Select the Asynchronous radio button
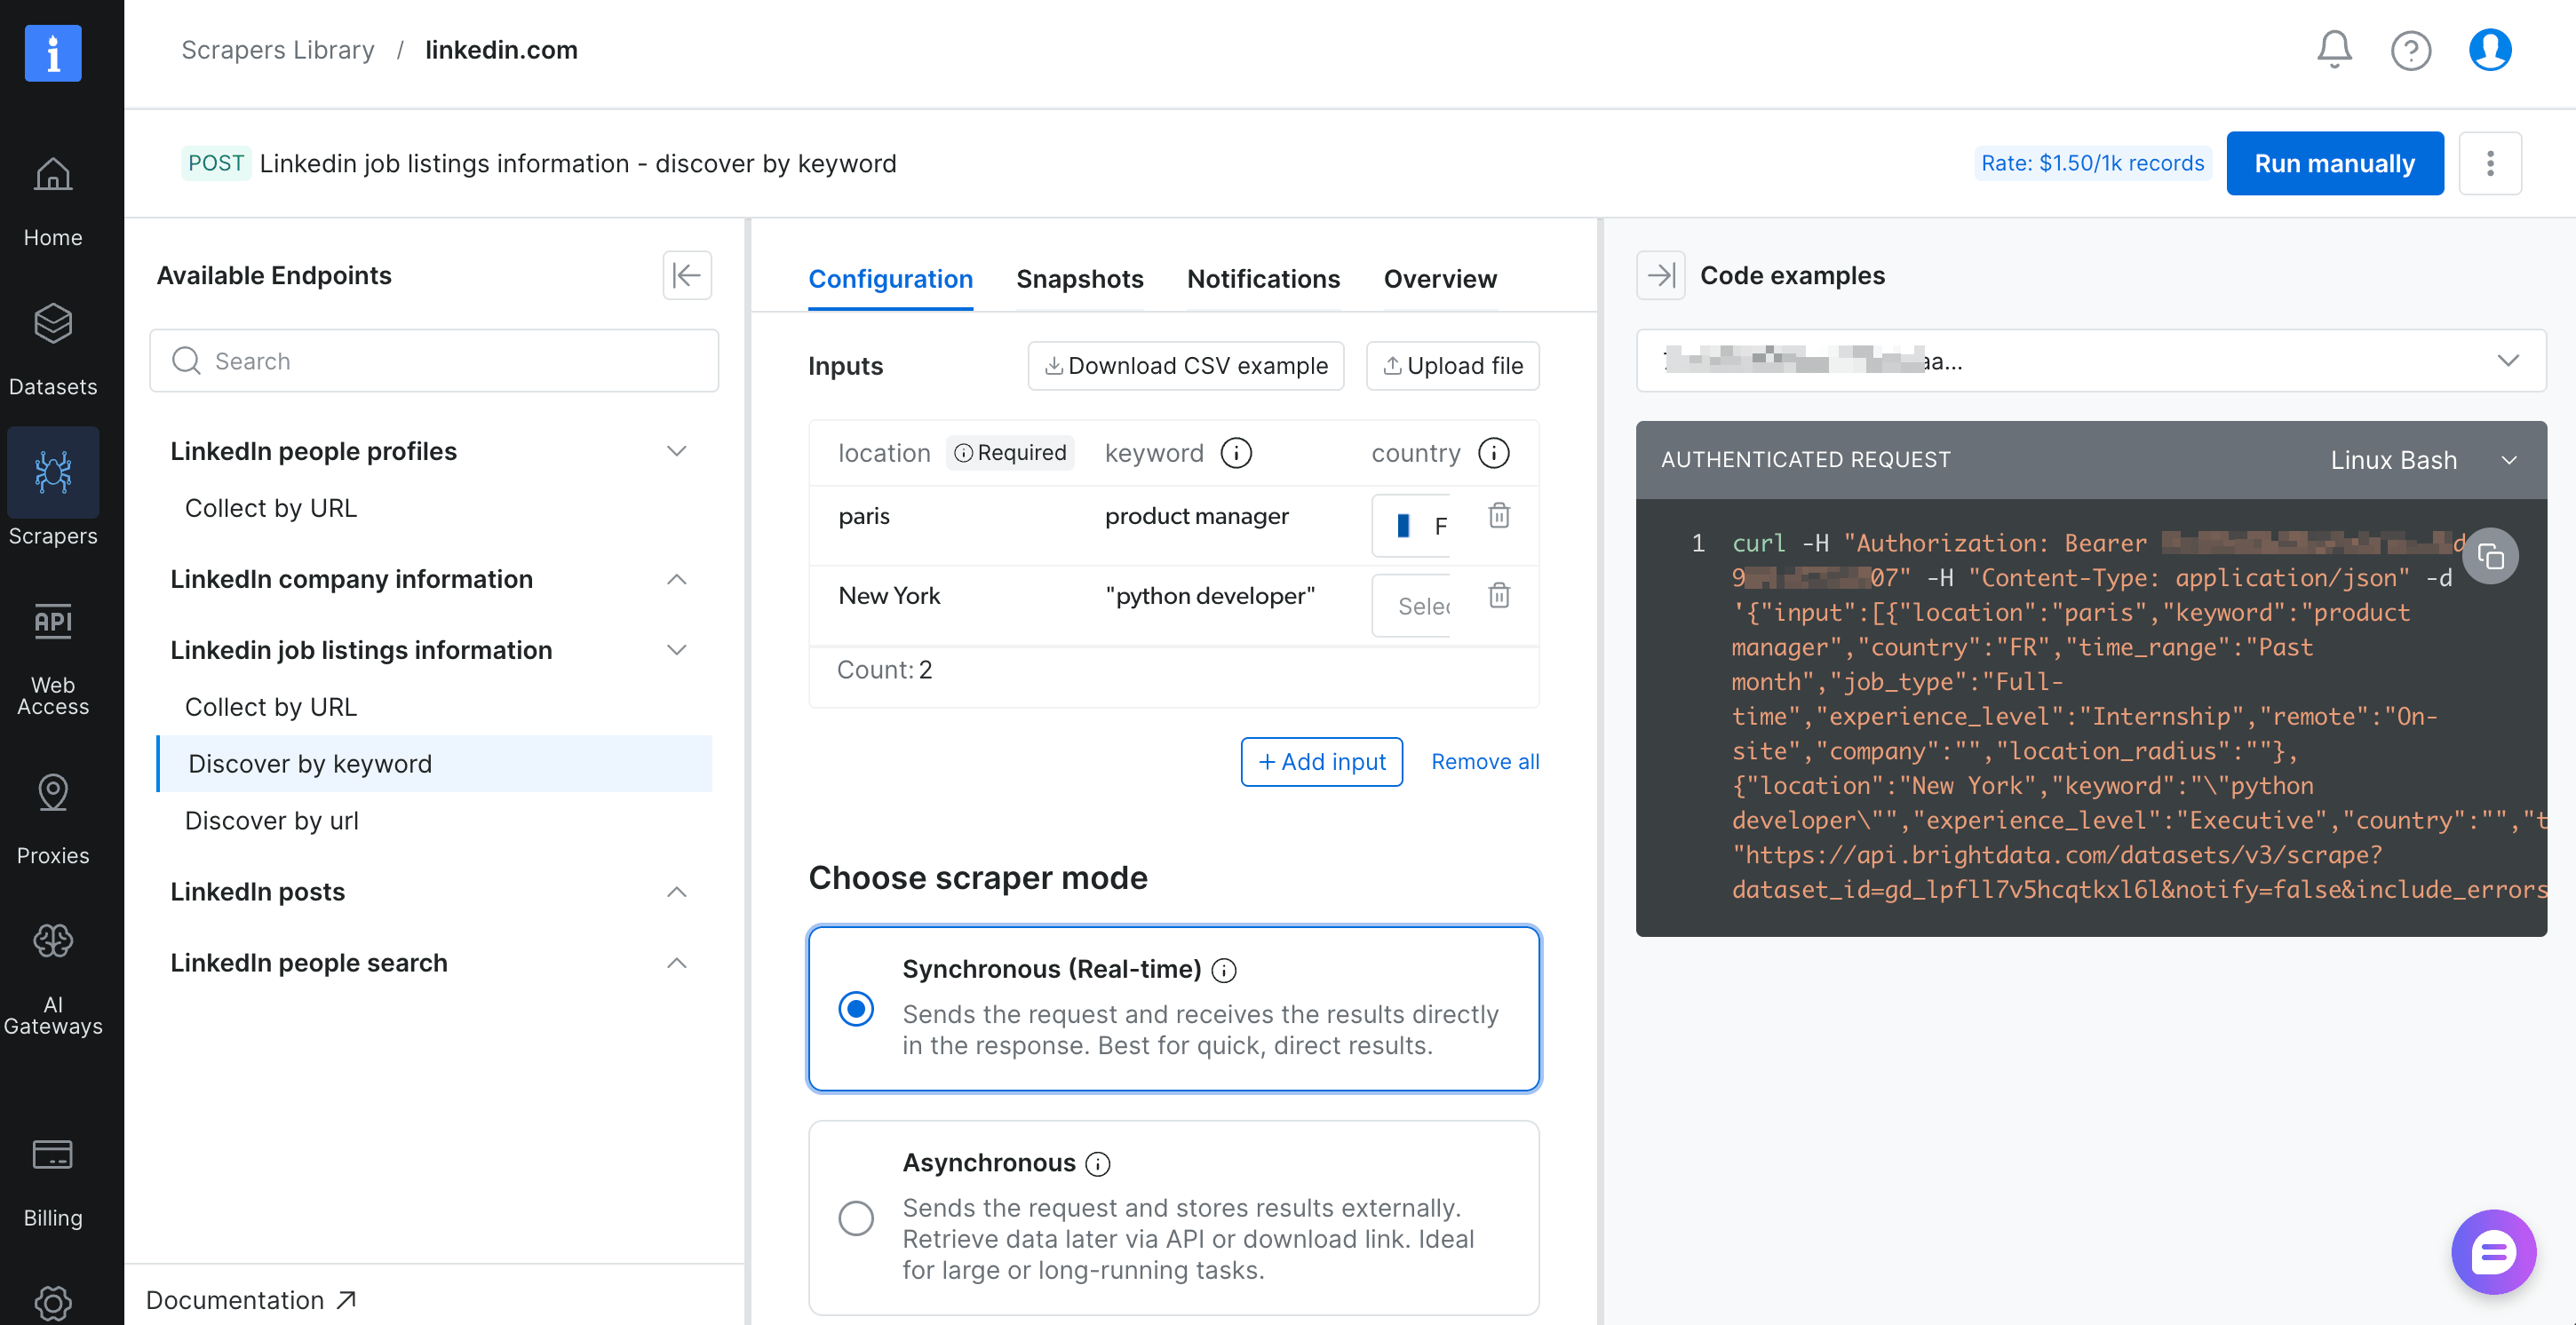 [856, 1219]
